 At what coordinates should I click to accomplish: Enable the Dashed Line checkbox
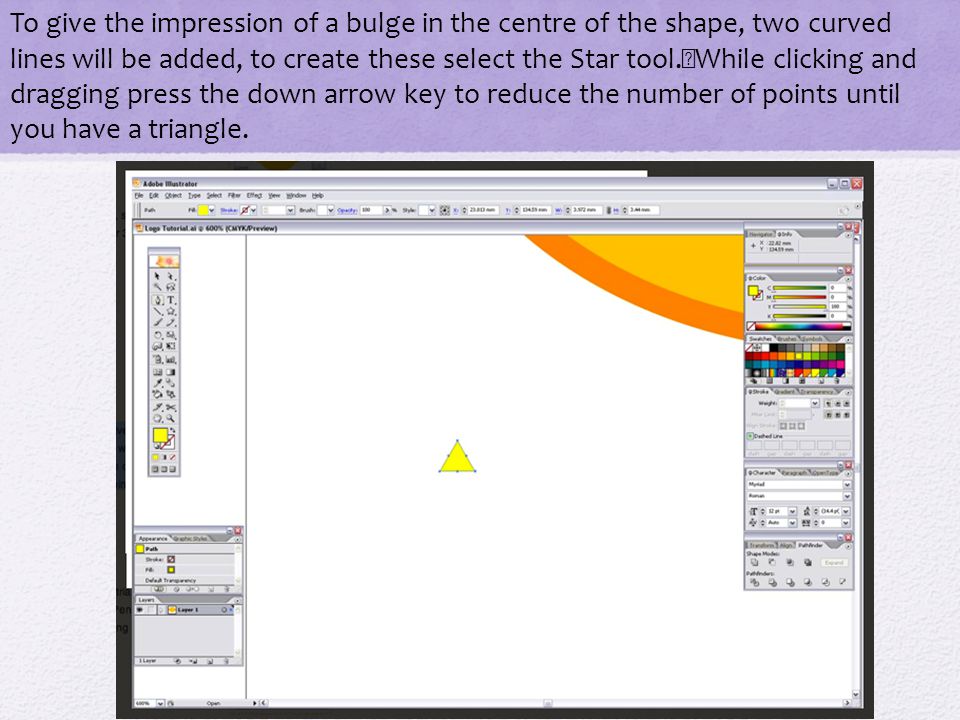(x=750, y=436)
